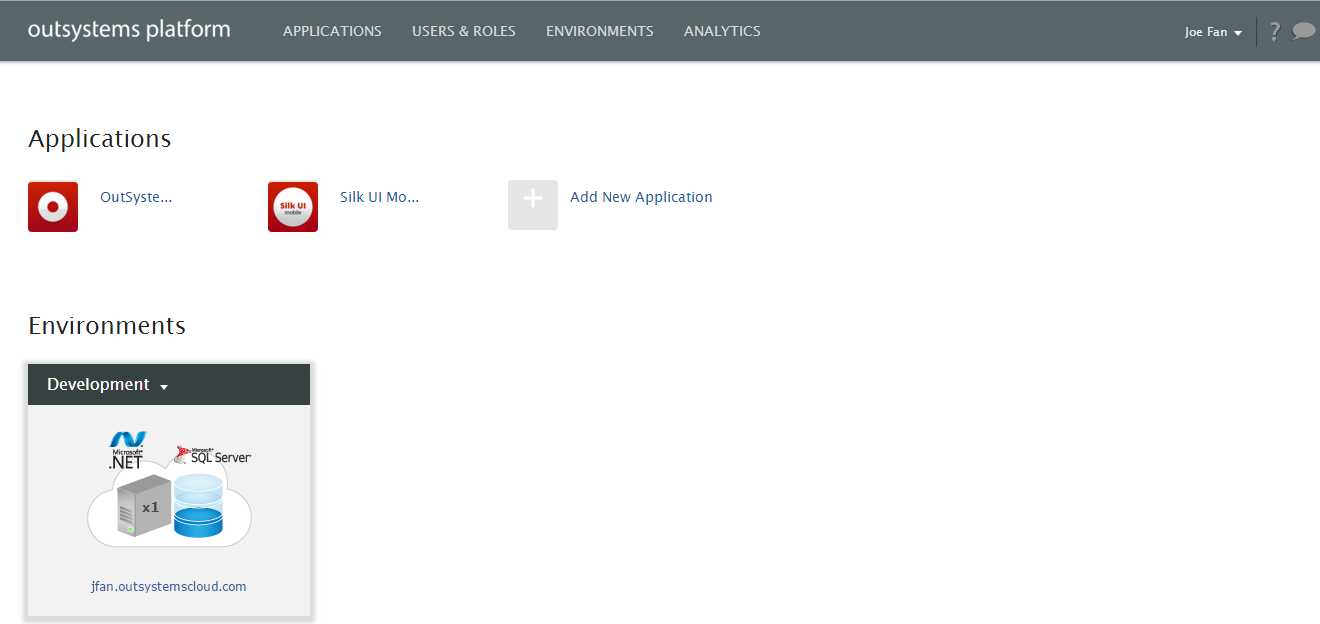Click the SQL Server logo
Screen dimensions: 1320x624
click(x=213, y=455)
